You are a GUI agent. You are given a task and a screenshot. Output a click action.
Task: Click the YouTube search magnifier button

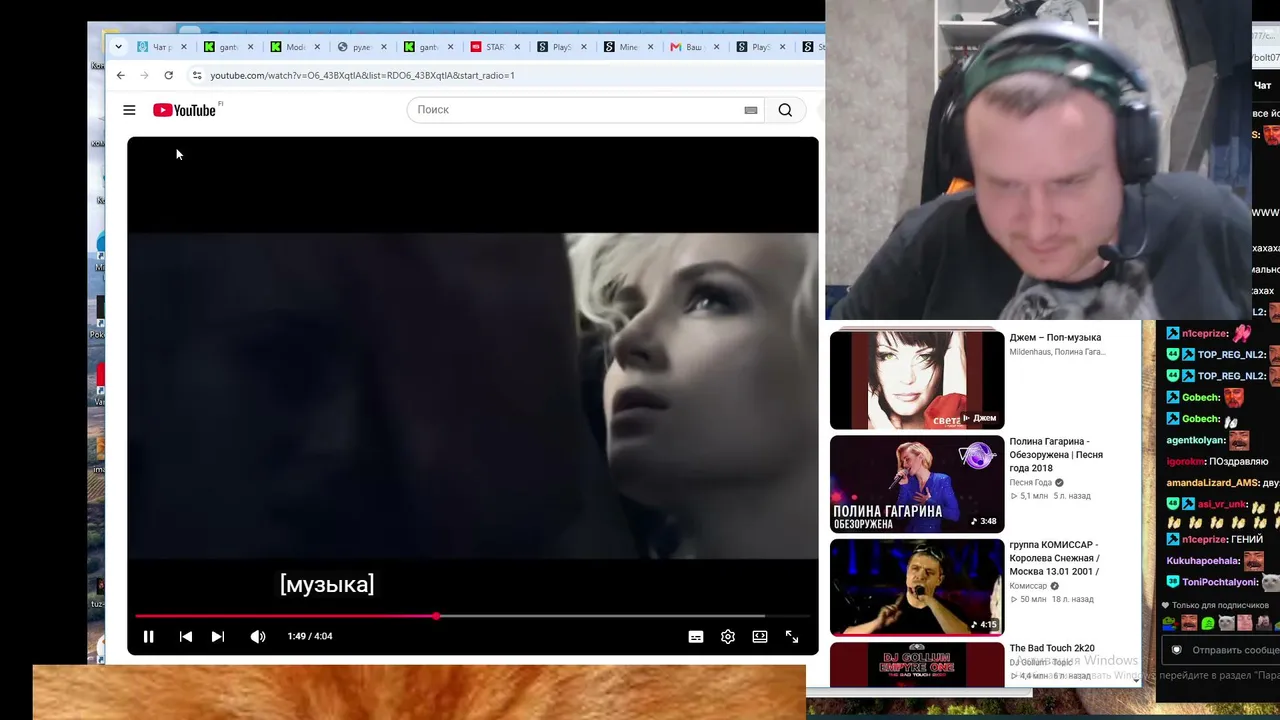coord(785,110)
